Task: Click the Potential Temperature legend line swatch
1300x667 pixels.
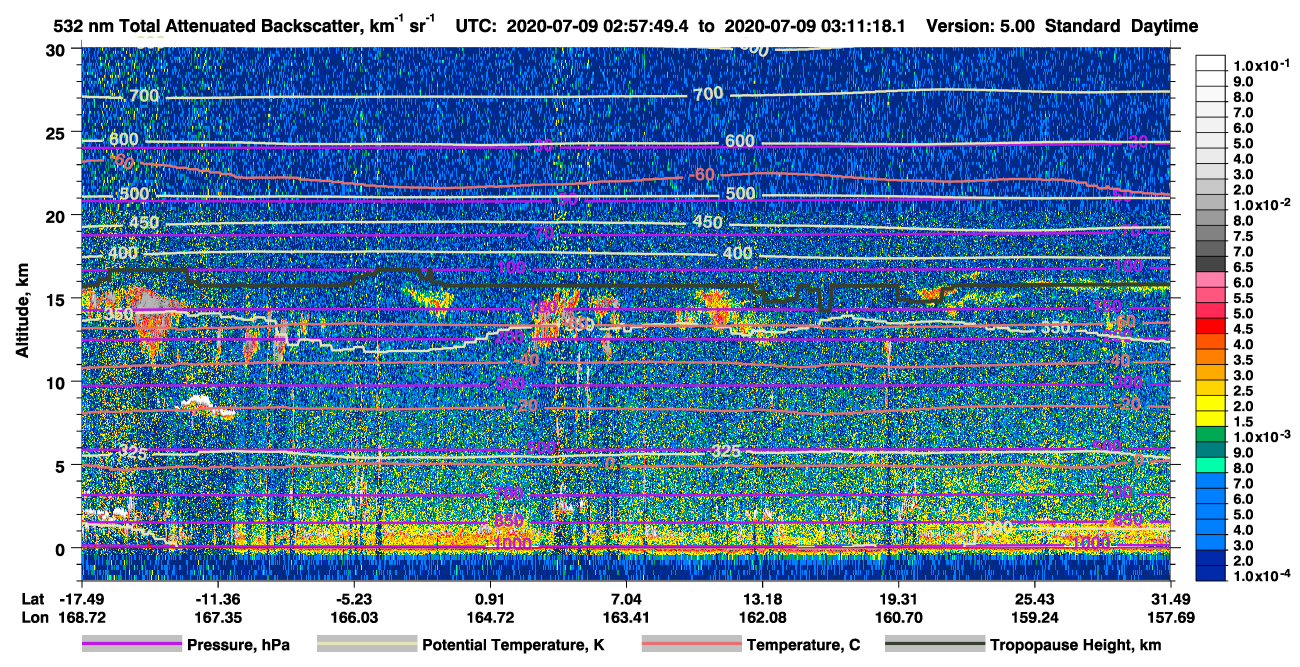Action: [366, 645]
